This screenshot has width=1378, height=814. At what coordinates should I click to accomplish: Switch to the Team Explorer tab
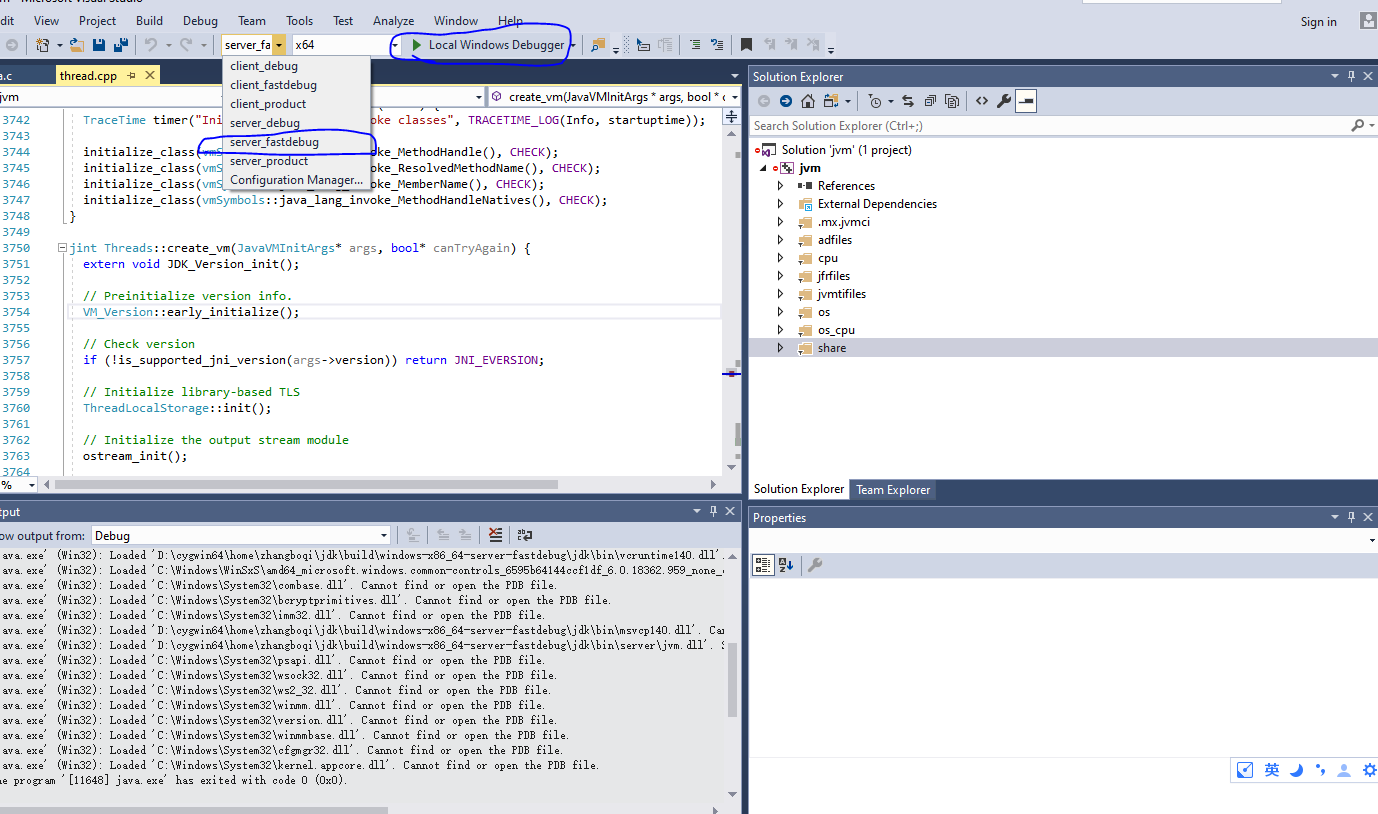(893, 490)
